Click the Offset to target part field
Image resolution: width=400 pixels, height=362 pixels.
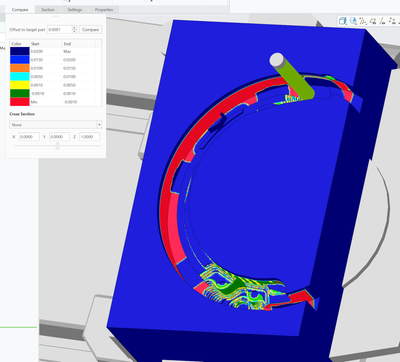tap(60, 30)
